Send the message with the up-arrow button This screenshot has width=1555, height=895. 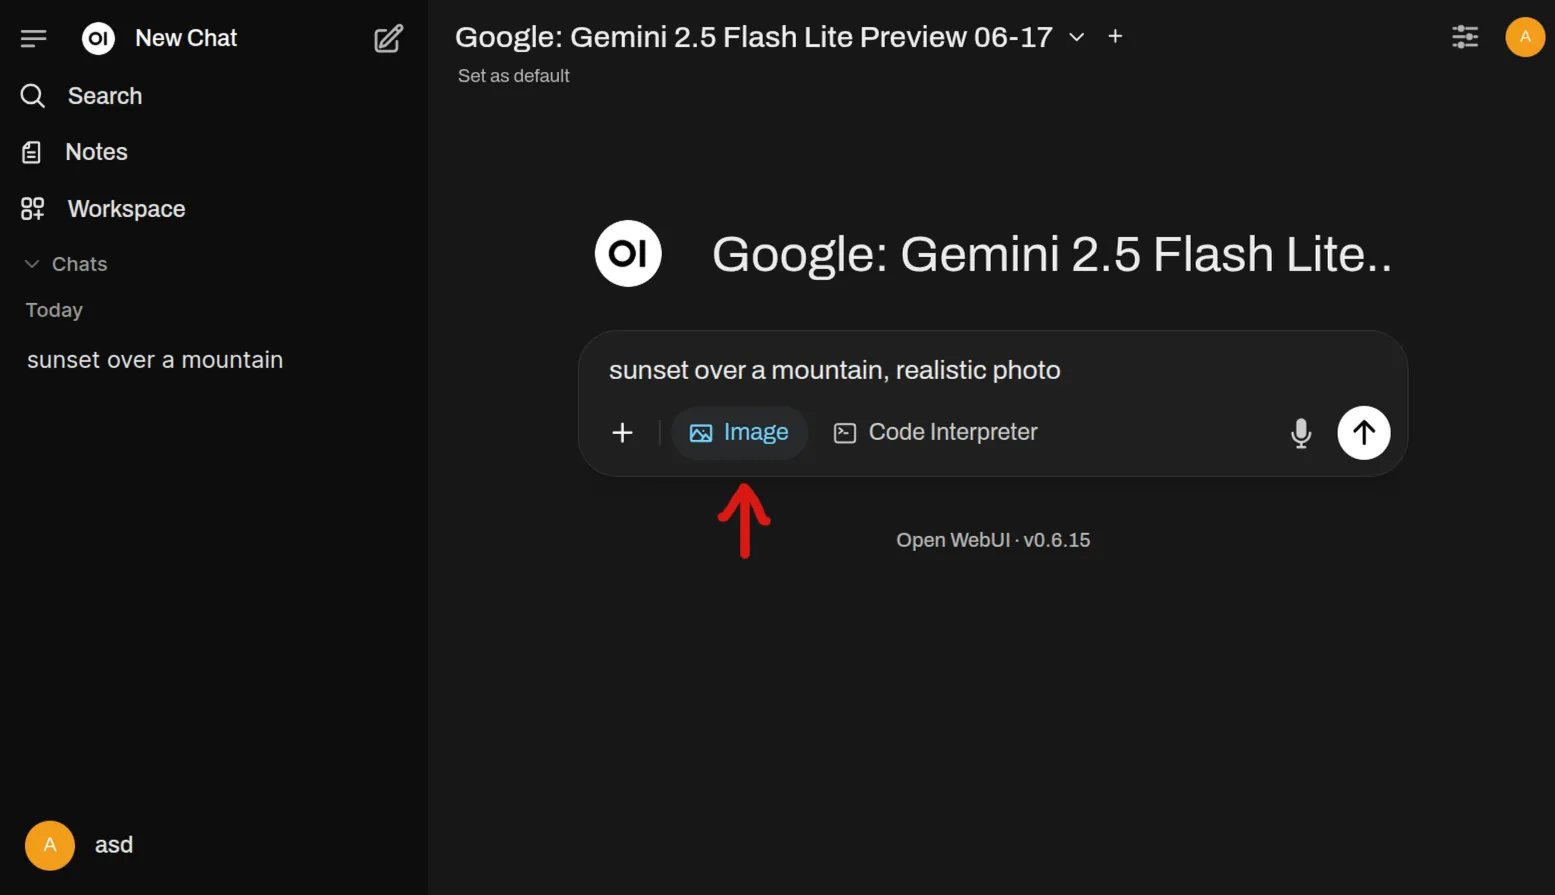tap(1364, 432)
